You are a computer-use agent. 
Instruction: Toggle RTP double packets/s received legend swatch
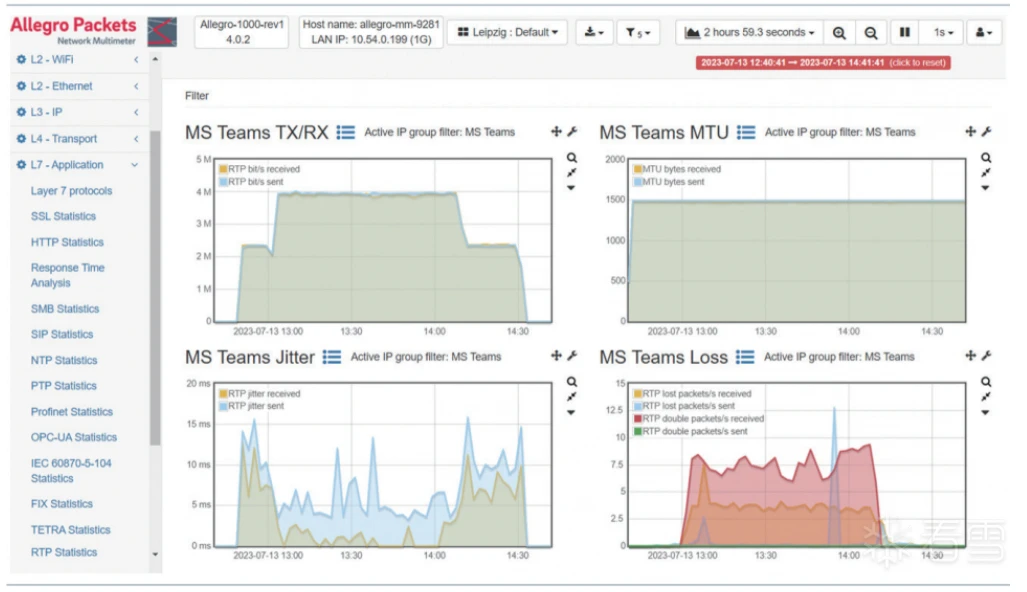[638, 418]
